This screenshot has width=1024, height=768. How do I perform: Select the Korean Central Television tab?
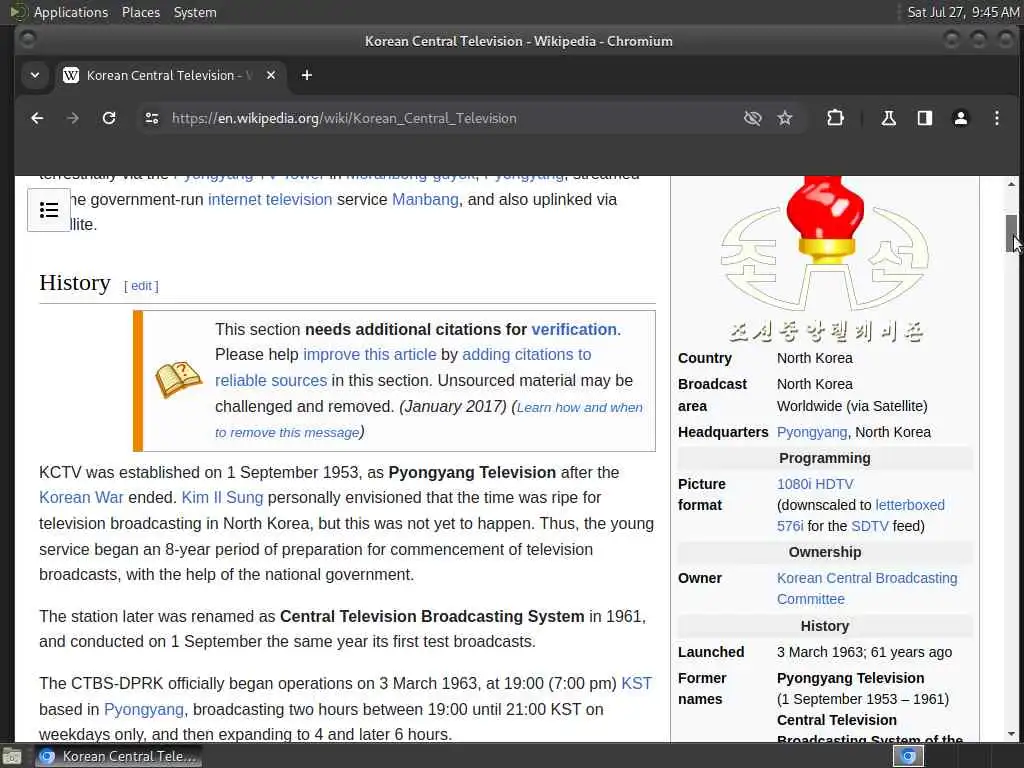pyautogui.click(x=170, y=75)
